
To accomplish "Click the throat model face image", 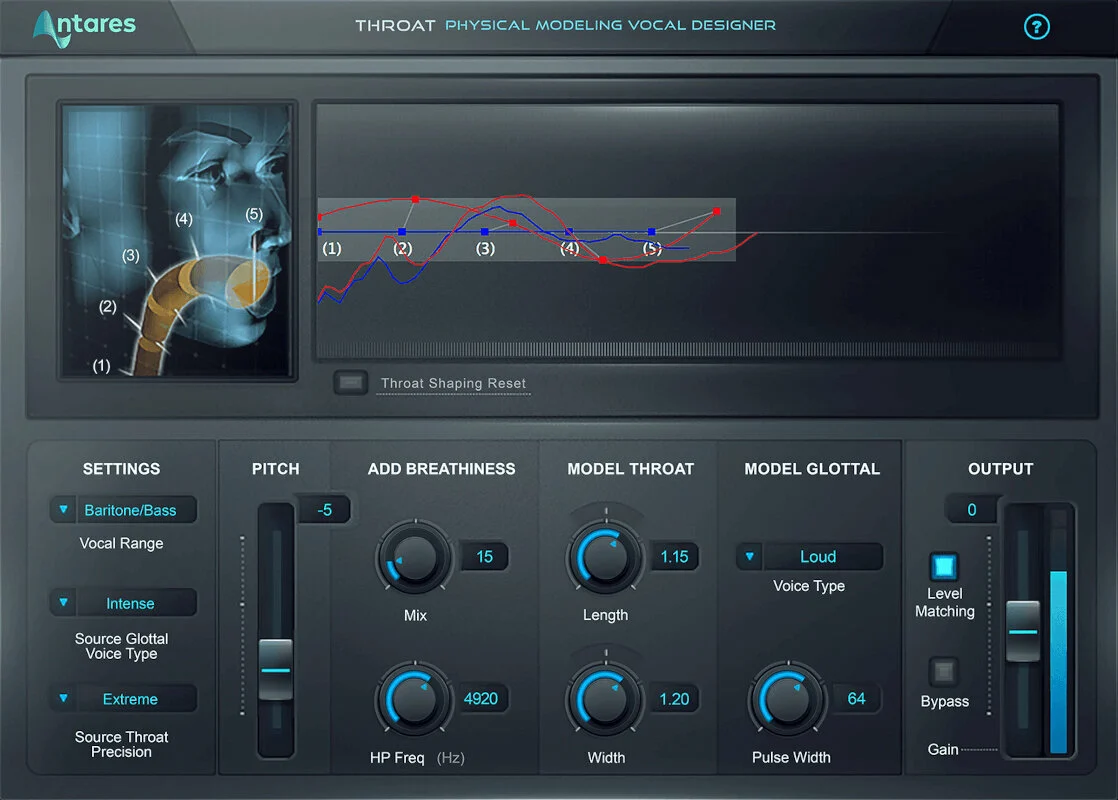I will tap(177, 240).
